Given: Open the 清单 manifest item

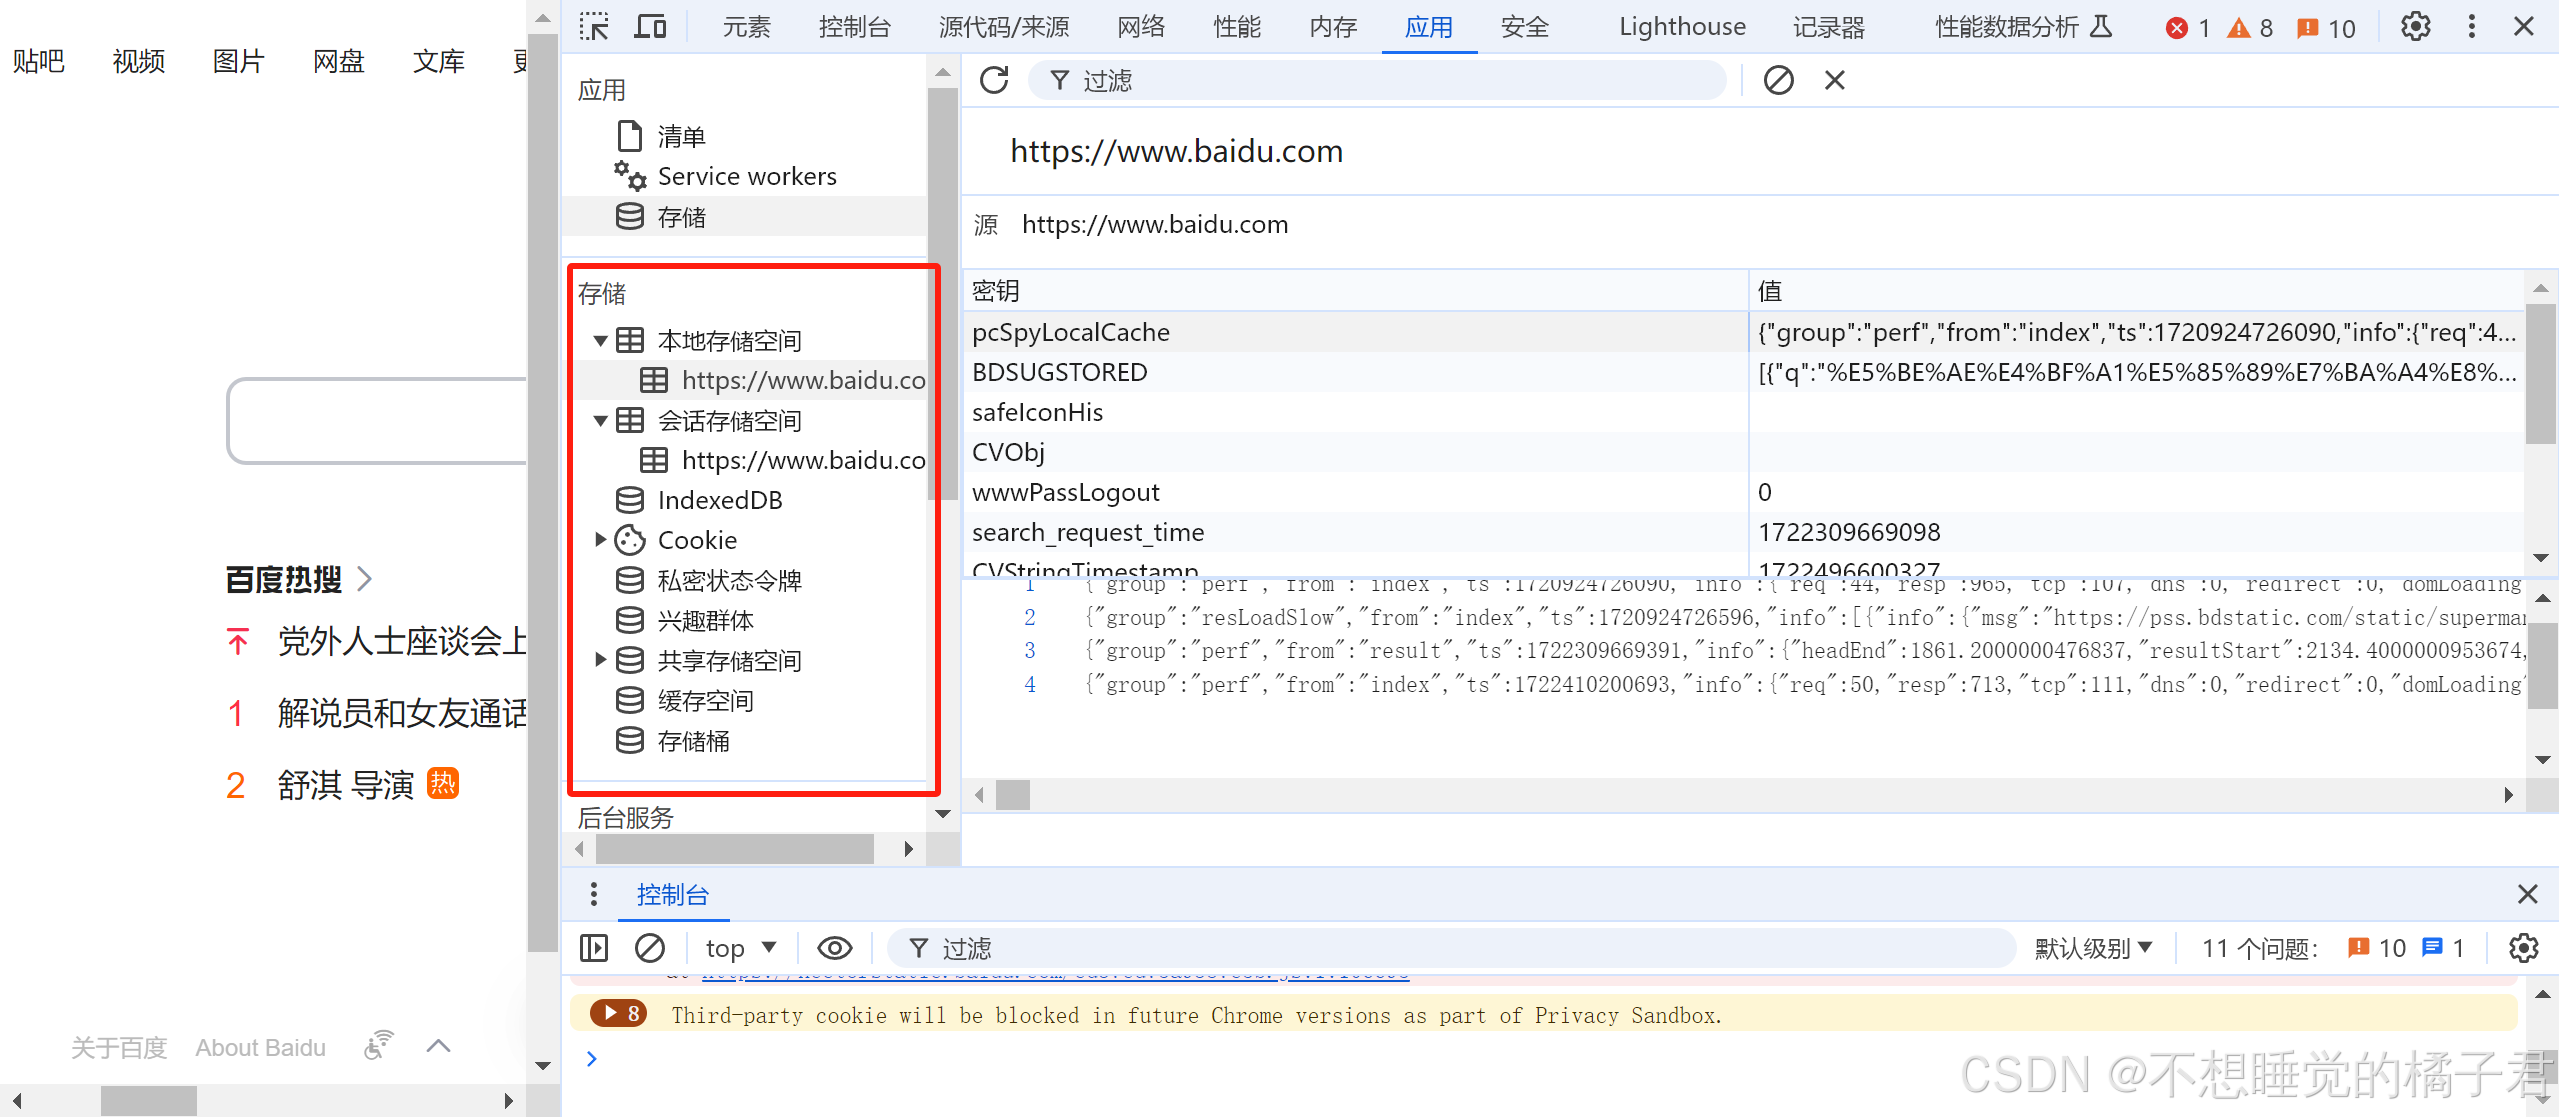Looking at the screenshot, I should (x=681, y=136).
